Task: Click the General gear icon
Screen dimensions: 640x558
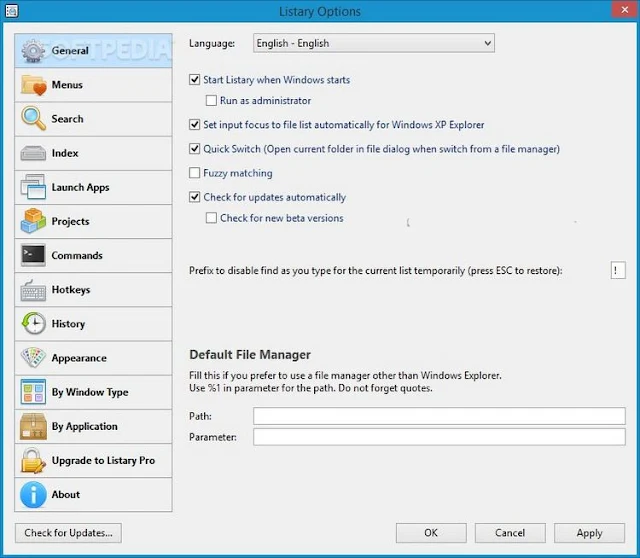Action: pyautogui.click(x=33, y=51)
